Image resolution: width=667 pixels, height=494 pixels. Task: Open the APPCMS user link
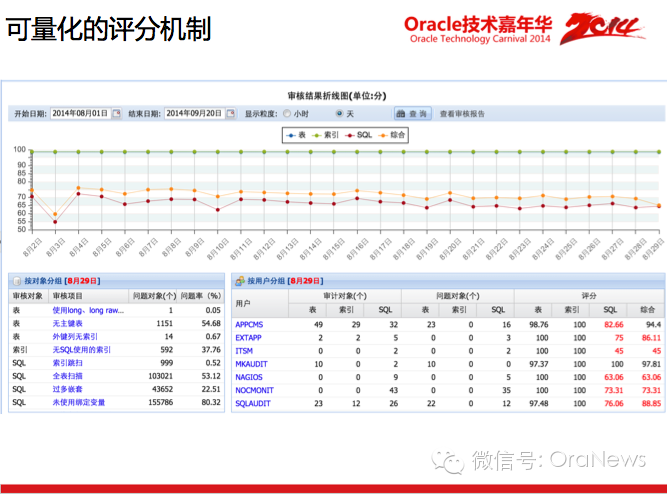coord(249,325)
